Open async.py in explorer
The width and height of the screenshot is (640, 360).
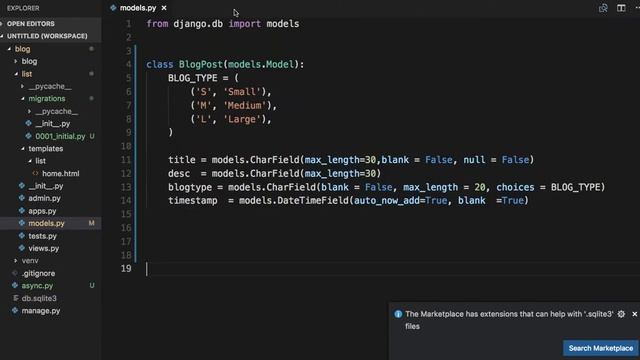[37, 286]
